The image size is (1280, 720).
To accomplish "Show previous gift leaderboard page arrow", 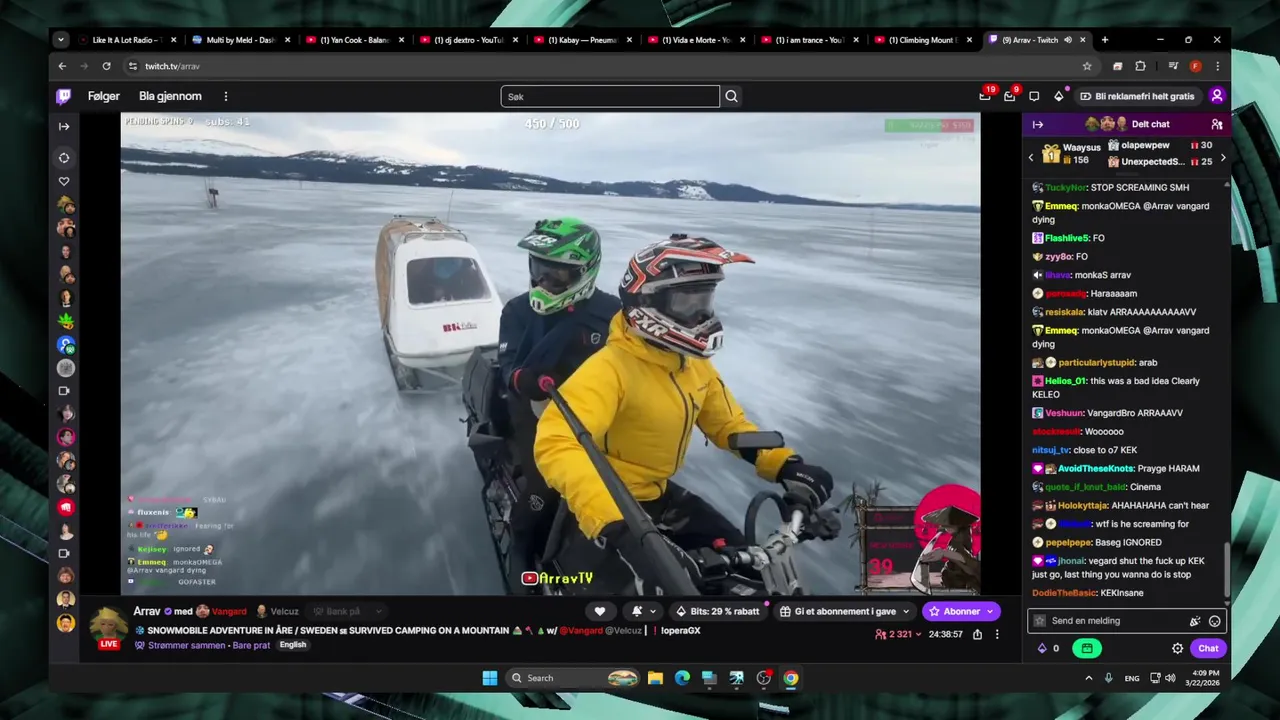I will (x=1031, y=157).
